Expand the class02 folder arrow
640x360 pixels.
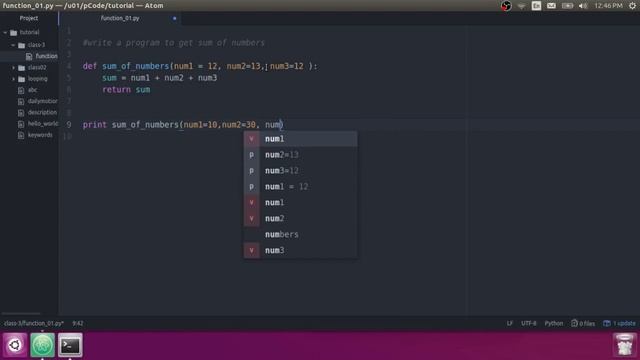point(13,67)
